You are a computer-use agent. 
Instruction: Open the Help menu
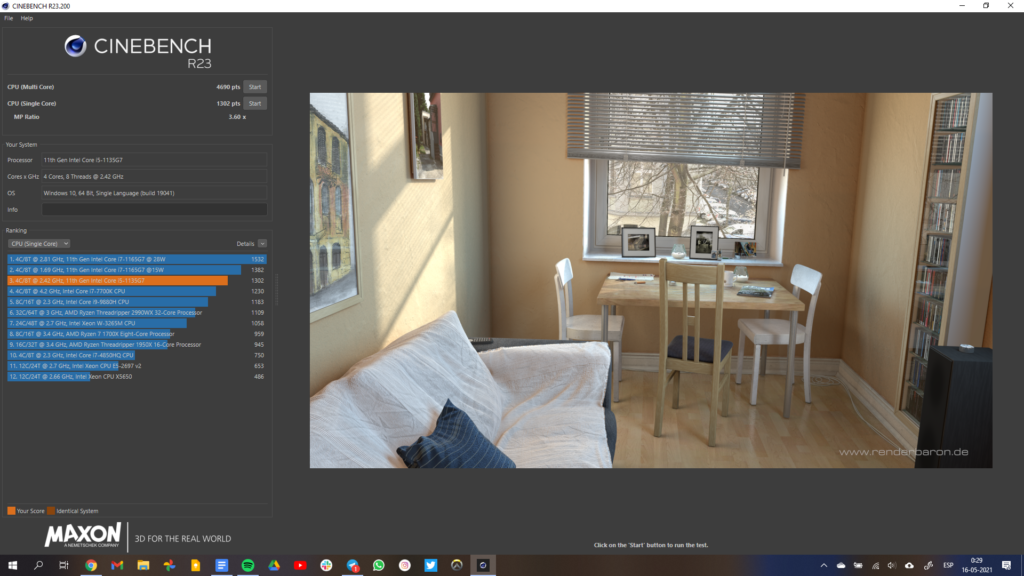pos(27,18)
